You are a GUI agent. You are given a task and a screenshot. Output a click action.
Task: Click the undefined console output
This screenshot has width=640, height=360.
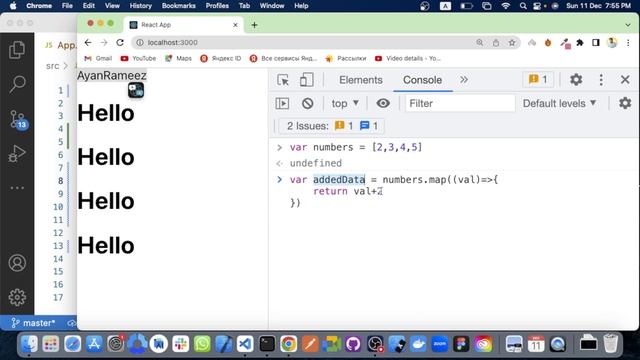[316, 163]
